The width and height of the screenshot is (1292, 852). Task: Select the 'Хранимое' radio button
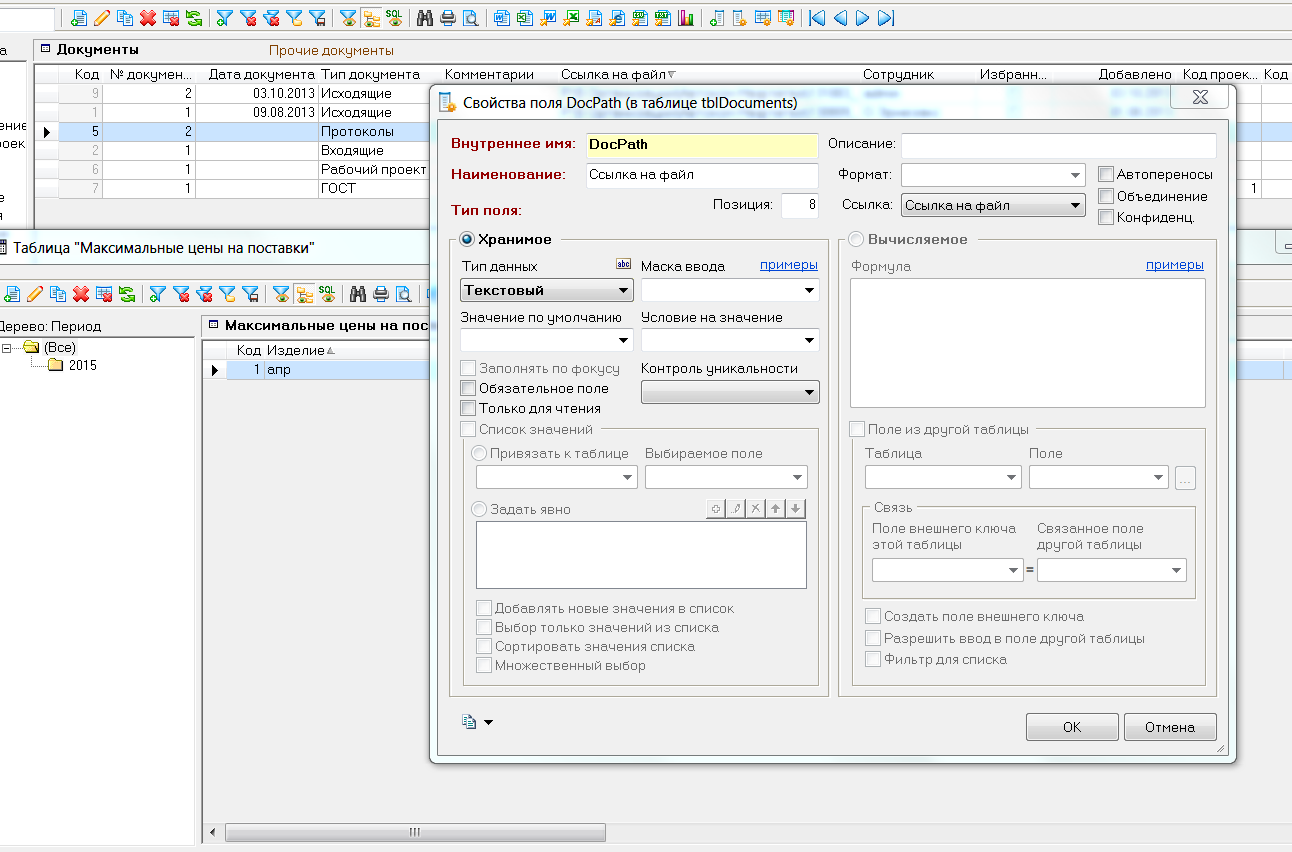click(x=467, y=239)
